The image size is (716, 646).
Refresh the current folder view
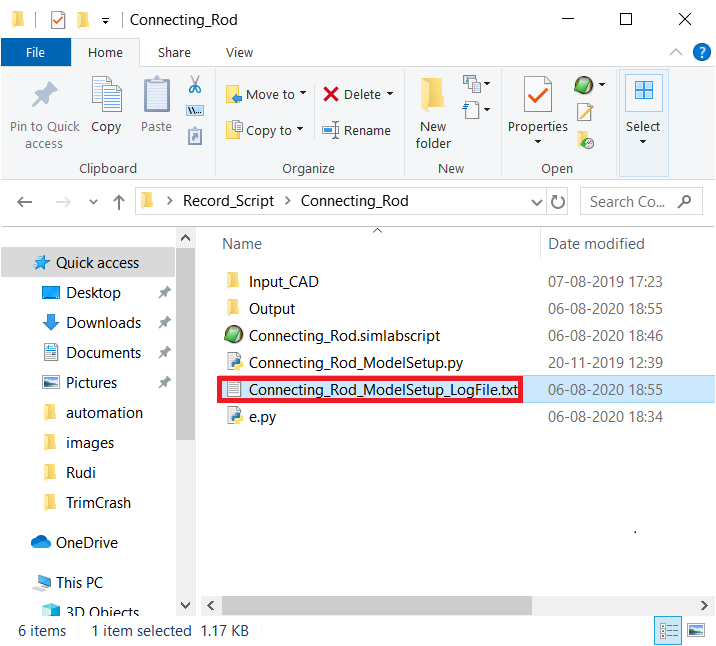[x=557, y=201]
